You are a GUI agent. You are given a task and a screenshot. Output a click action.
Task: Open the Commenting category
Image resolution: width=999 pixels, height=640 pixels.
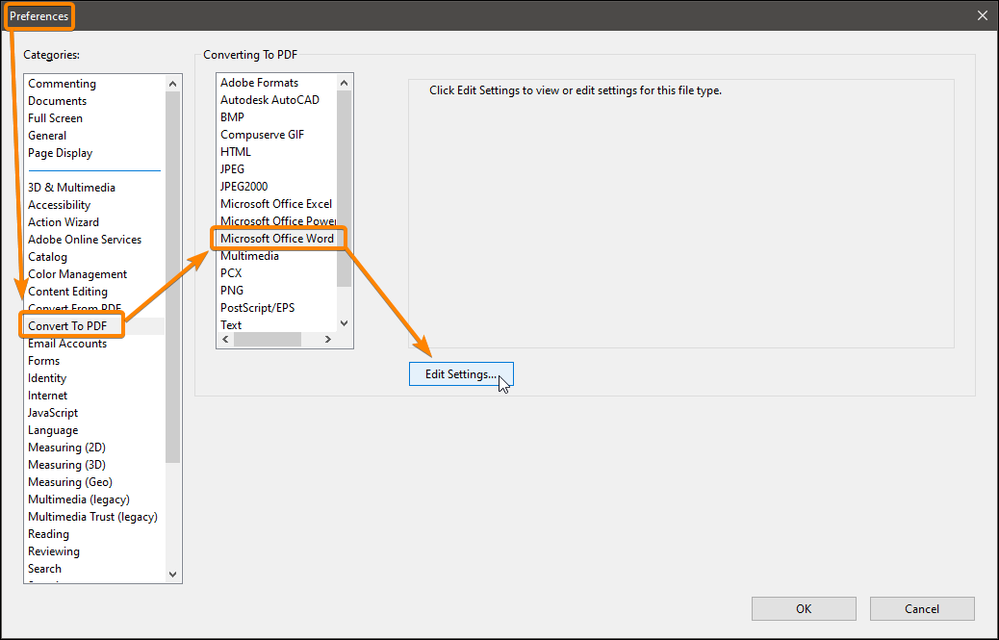(x=62, y=83)
